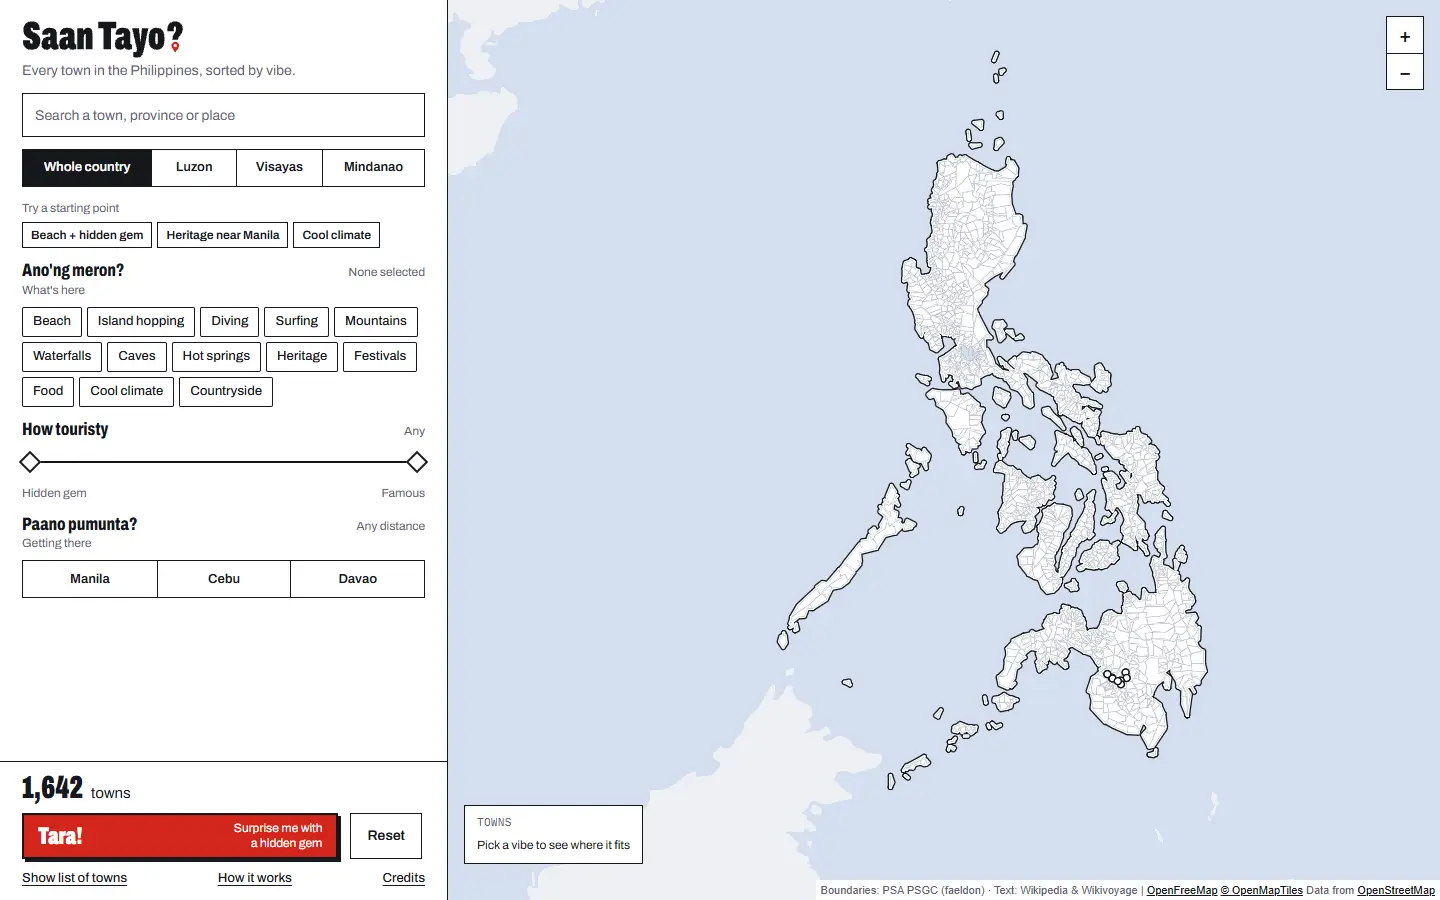This screenshot has height=900, width=1440.
Task: Choose Manila as departure point
Action: pos(90,579)
